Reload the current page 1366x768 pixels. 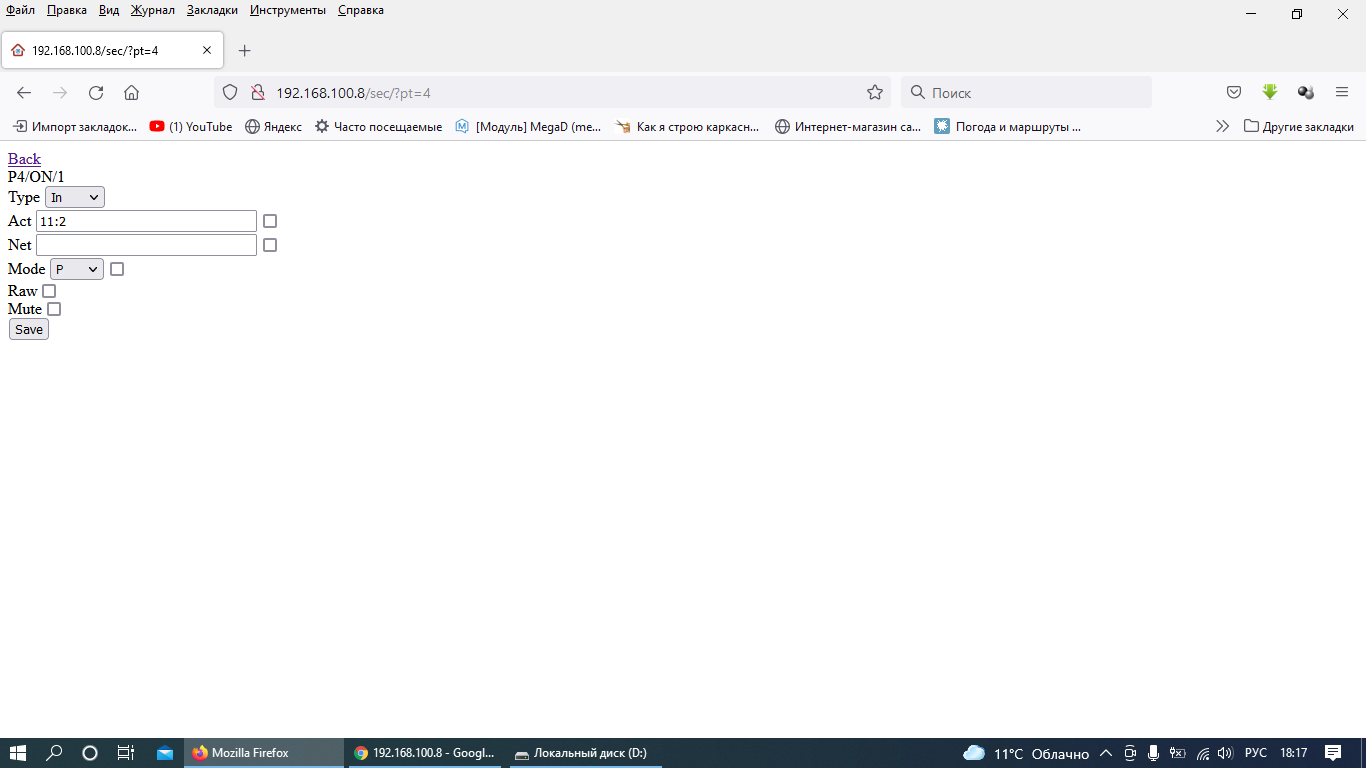click(96, 93)
